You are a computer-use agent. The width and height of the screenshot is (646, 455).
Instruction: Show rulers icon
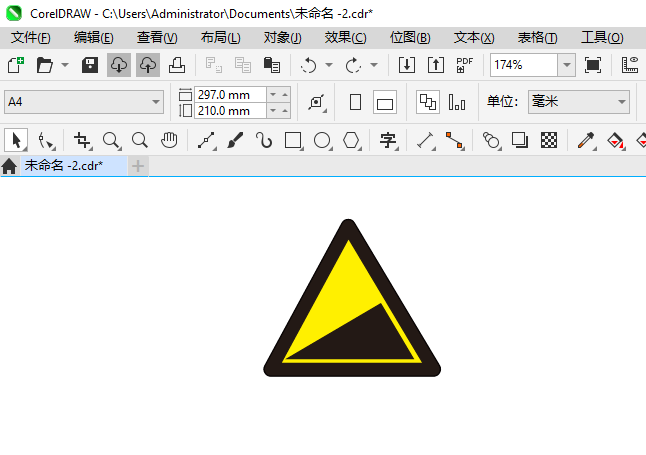[x=630, y=65]
